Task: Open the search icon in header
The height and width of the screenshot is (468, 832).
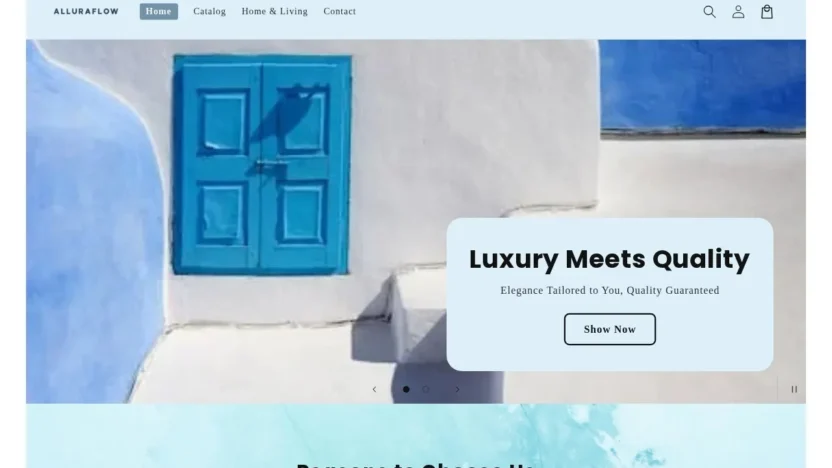Action: click(x=709, y=12)
